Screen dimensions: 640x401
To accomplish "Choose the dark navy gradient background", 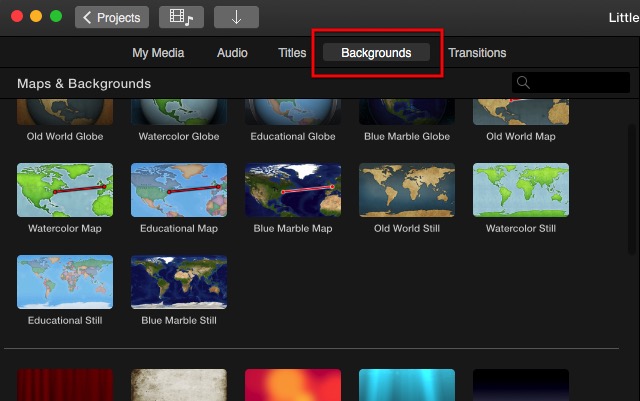I will (521, 385).
